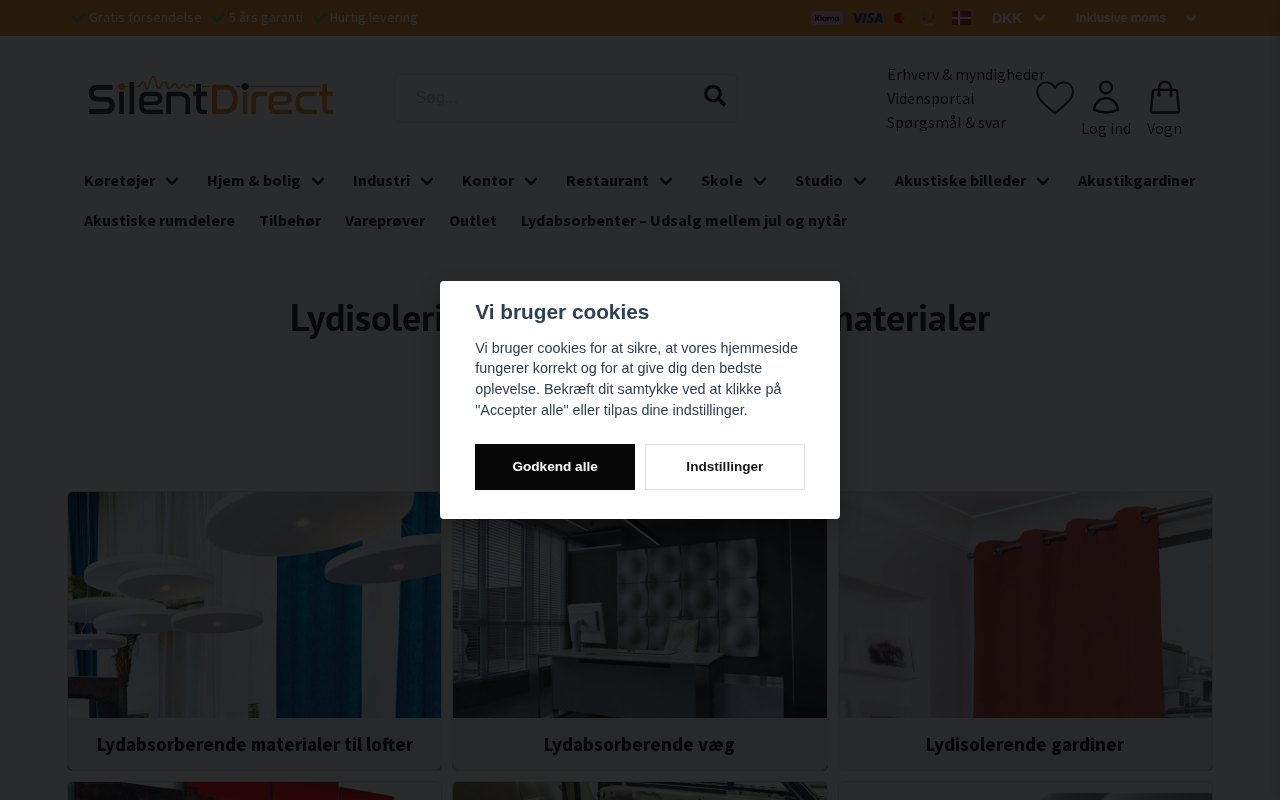Open the Inklusive moms dropdown
The image size is (1280, 800).
coord(1136,18)
